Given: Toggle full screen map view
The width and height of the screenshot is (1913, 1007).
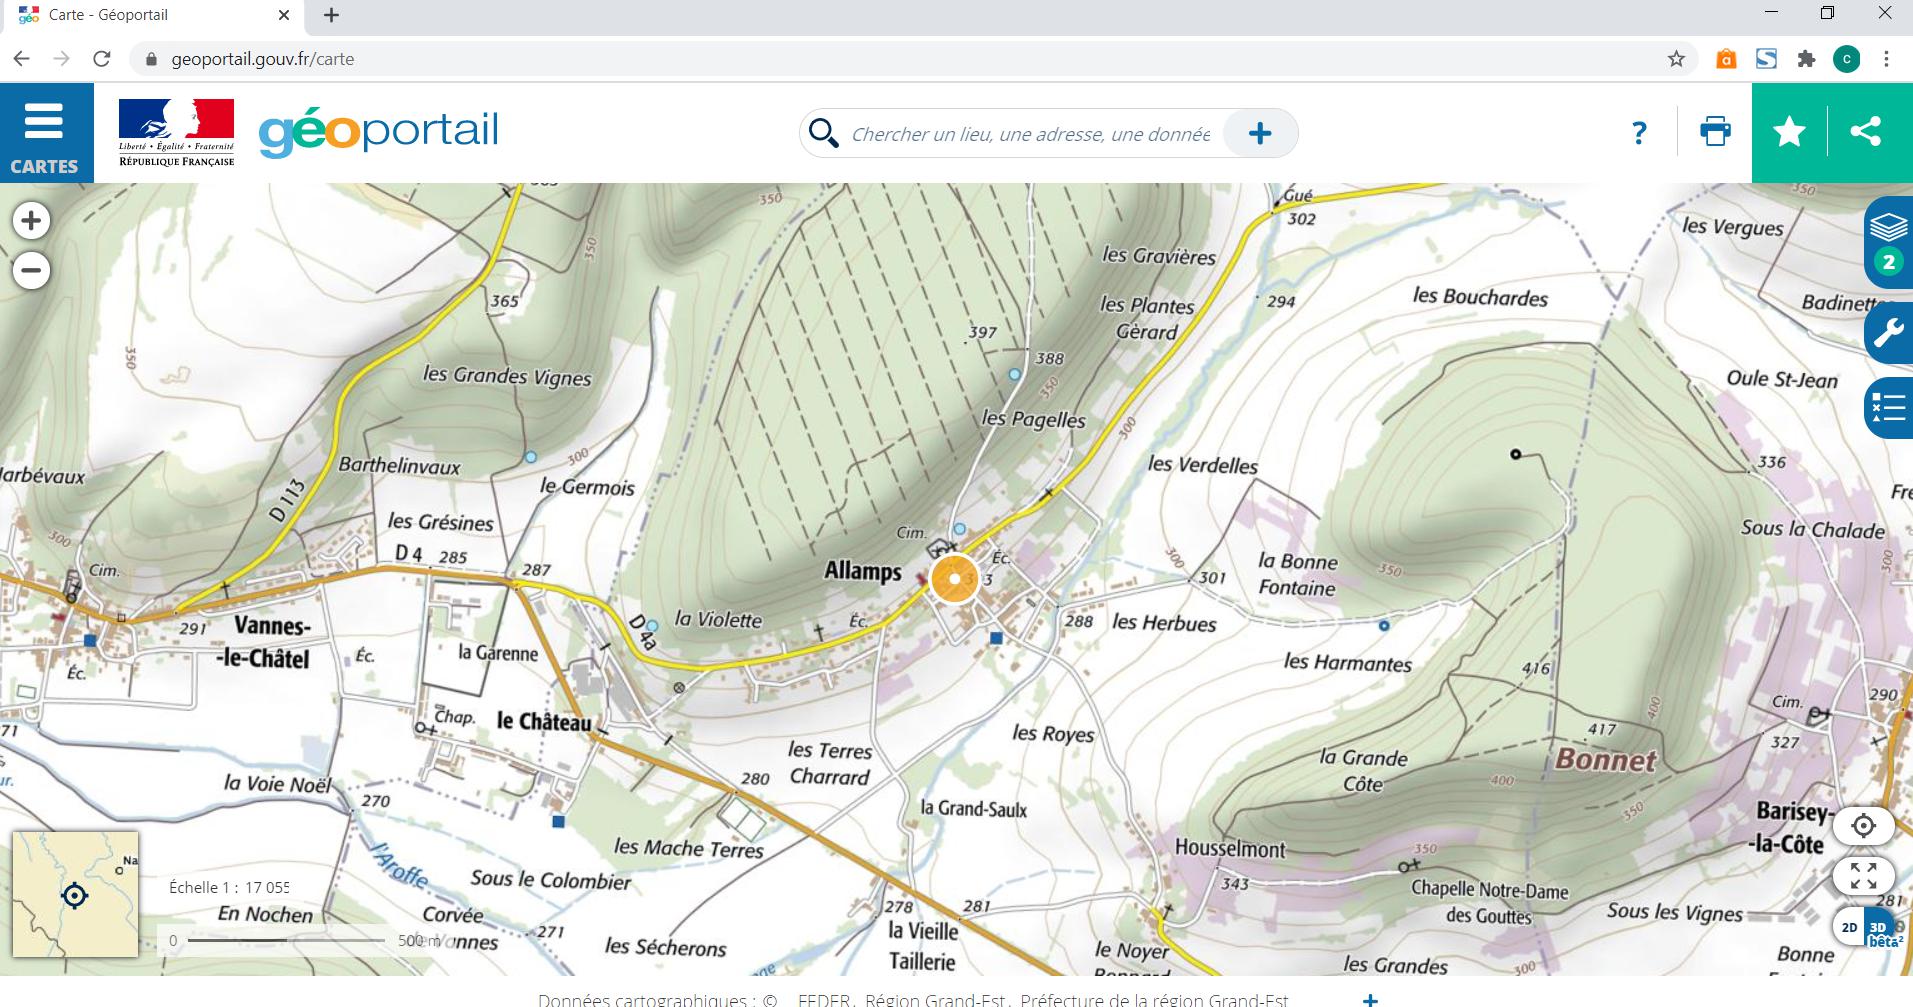Looking at the screenshot, I should [1863, 876].
